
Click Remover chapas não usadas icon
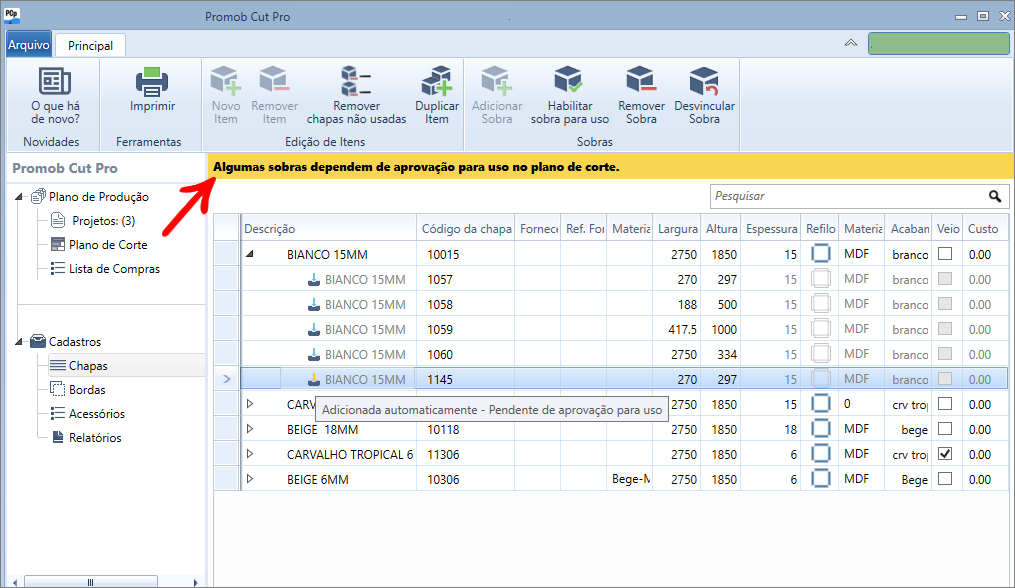point(356,81)
